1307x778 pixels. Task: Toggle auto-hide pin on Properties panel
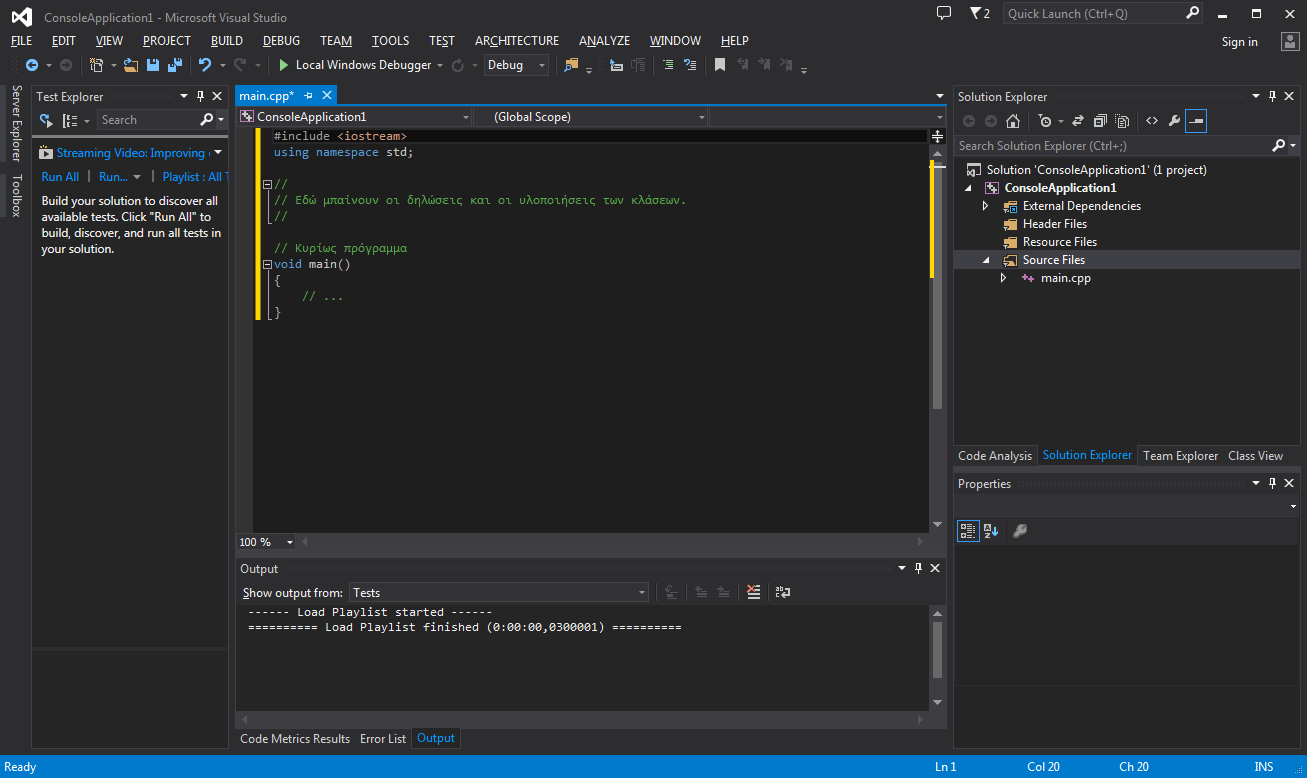point(1273,483)
